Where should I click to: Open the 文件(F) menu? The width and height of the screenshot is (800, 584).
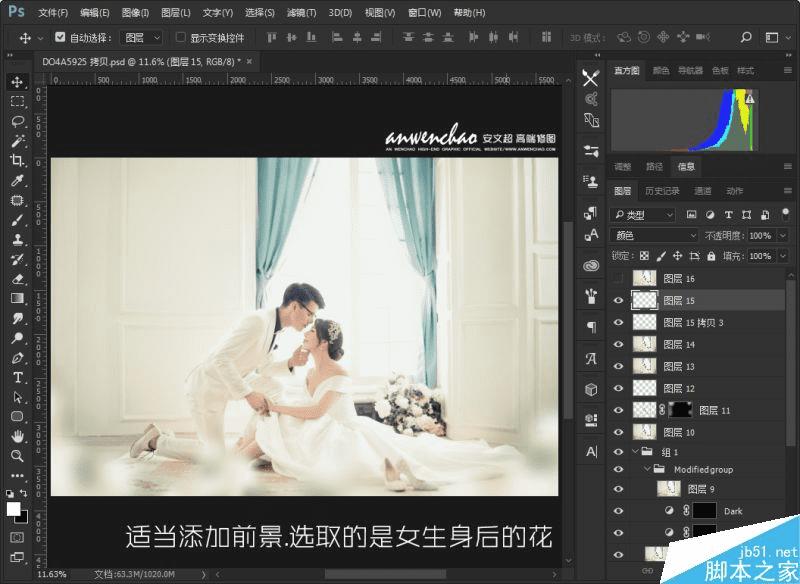(x=53, y=12)
